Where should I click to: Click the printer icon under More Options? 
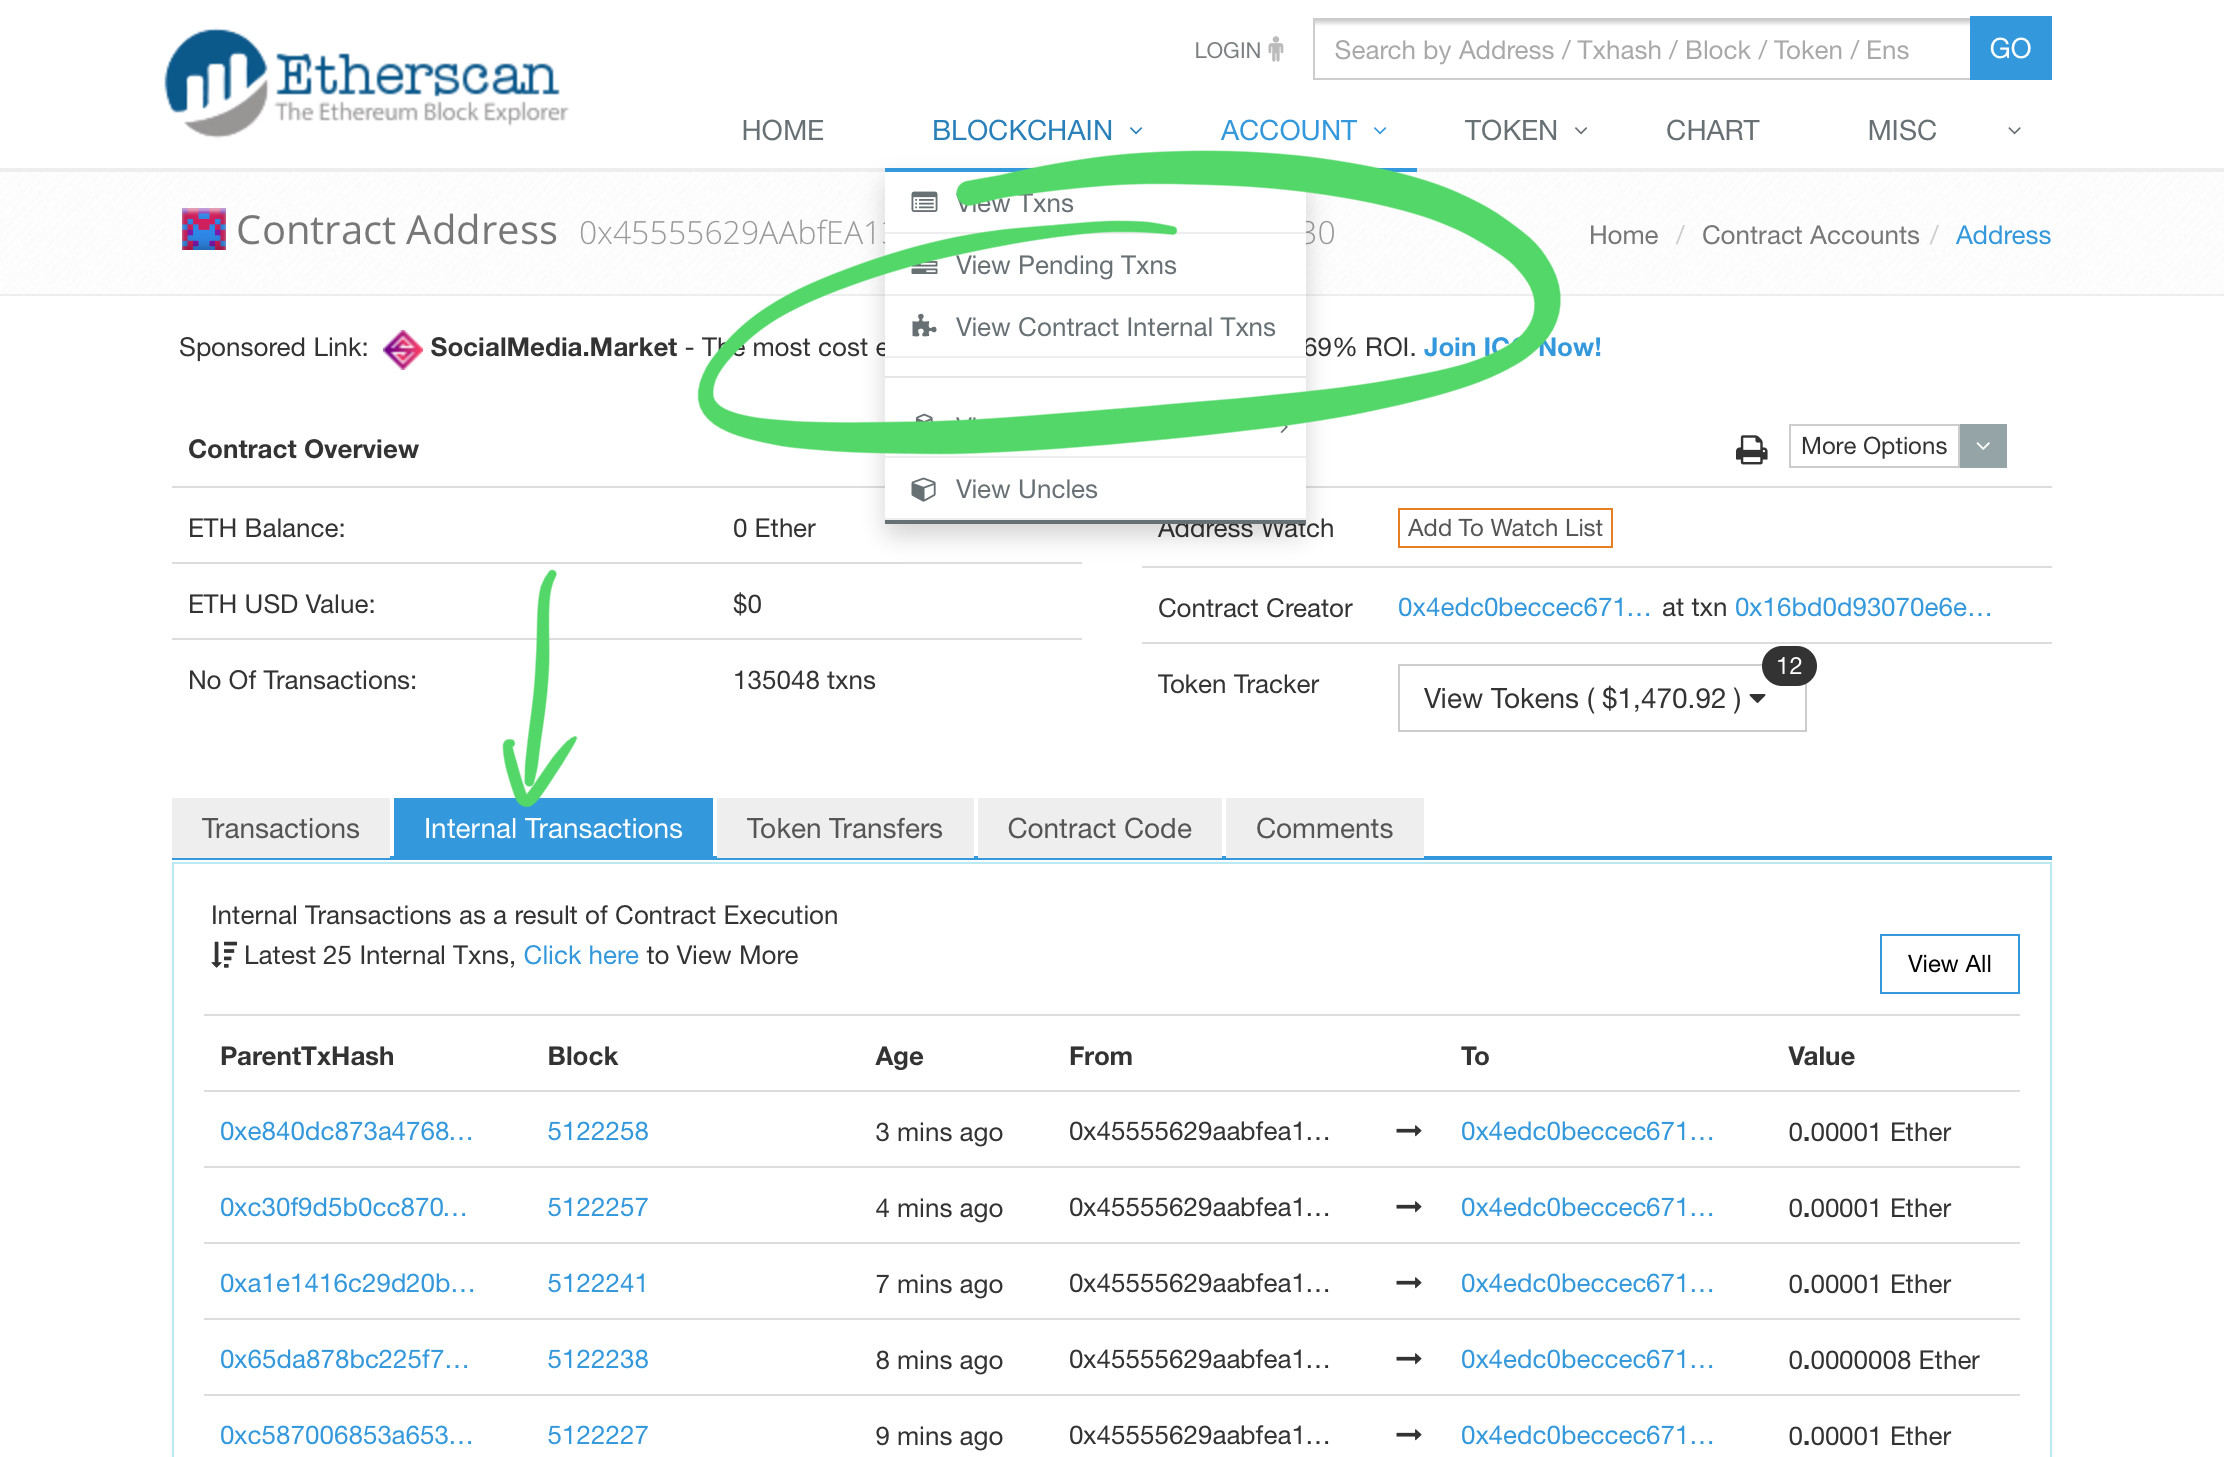[x=1749, y=447]
